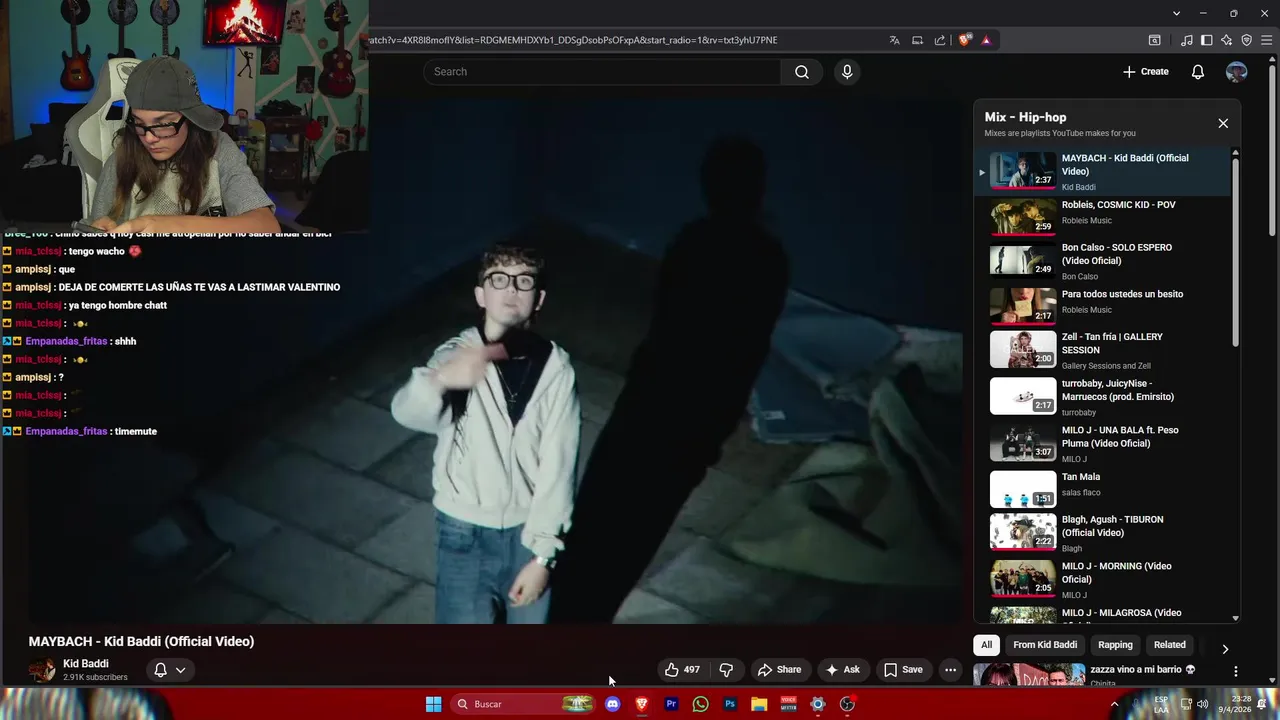Play 'Bon Calso - SOLO ESPERO' from the mix
1280x720 pixels.
click(x=1101, y=261)
